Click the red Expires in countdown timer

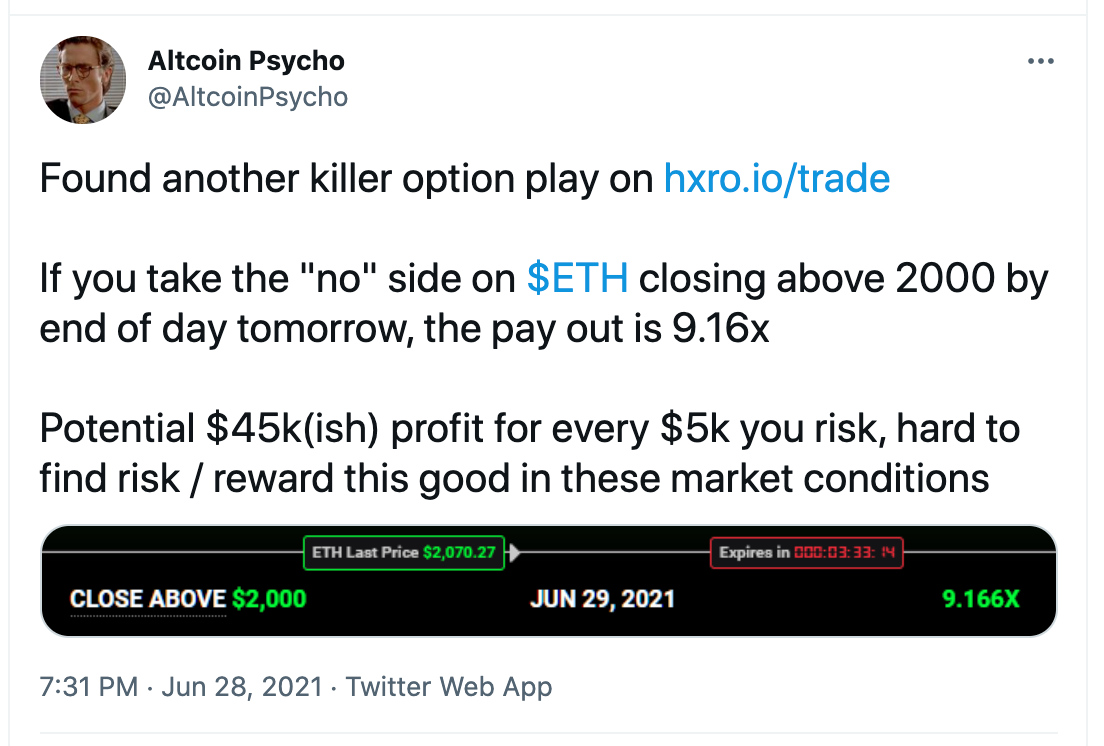806,552
